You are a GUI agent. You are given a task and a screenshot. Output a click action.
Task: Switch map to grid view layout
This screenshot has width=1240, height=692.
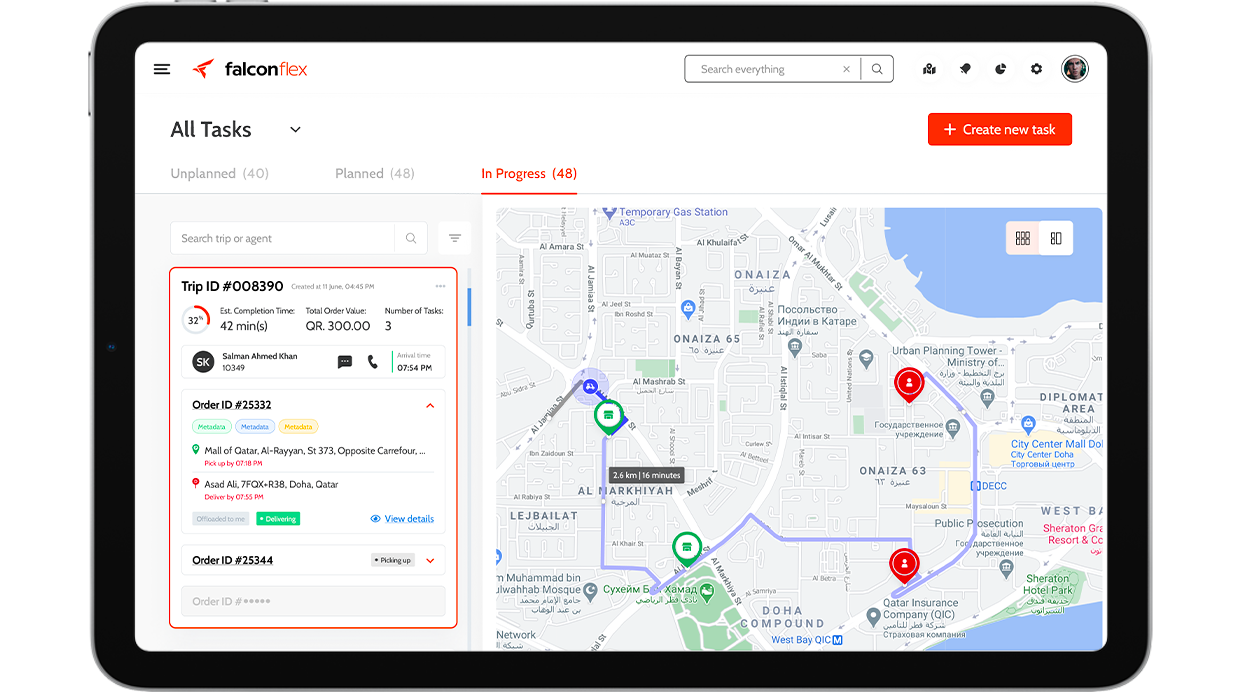(x=1022, y=238)
